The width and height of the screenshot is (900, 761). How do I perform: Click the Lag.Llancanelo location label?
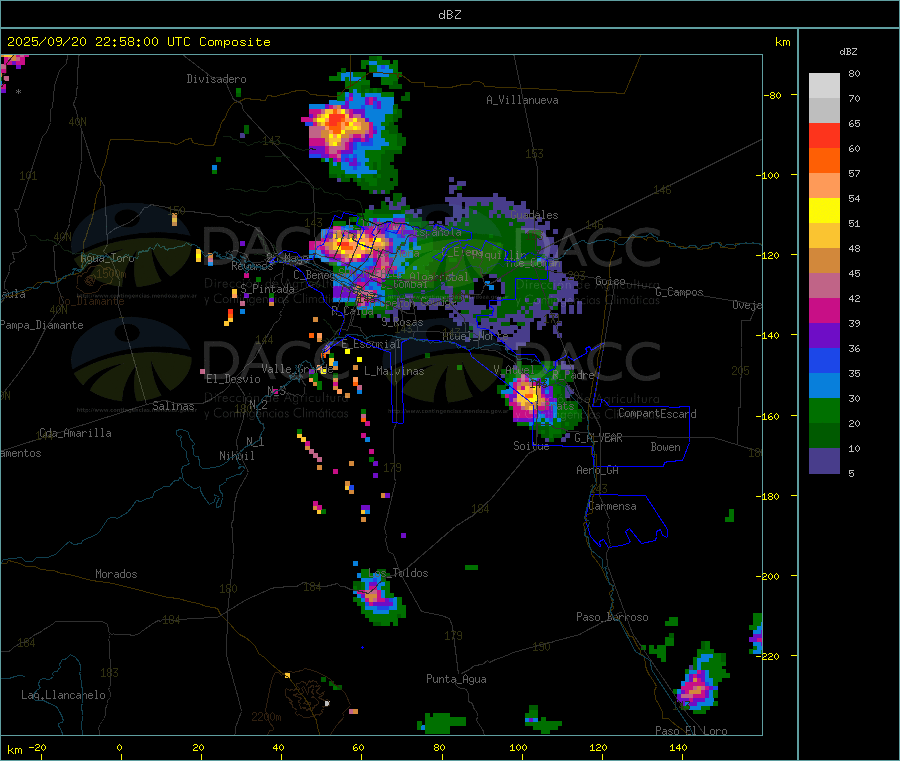tap(63, 695)
